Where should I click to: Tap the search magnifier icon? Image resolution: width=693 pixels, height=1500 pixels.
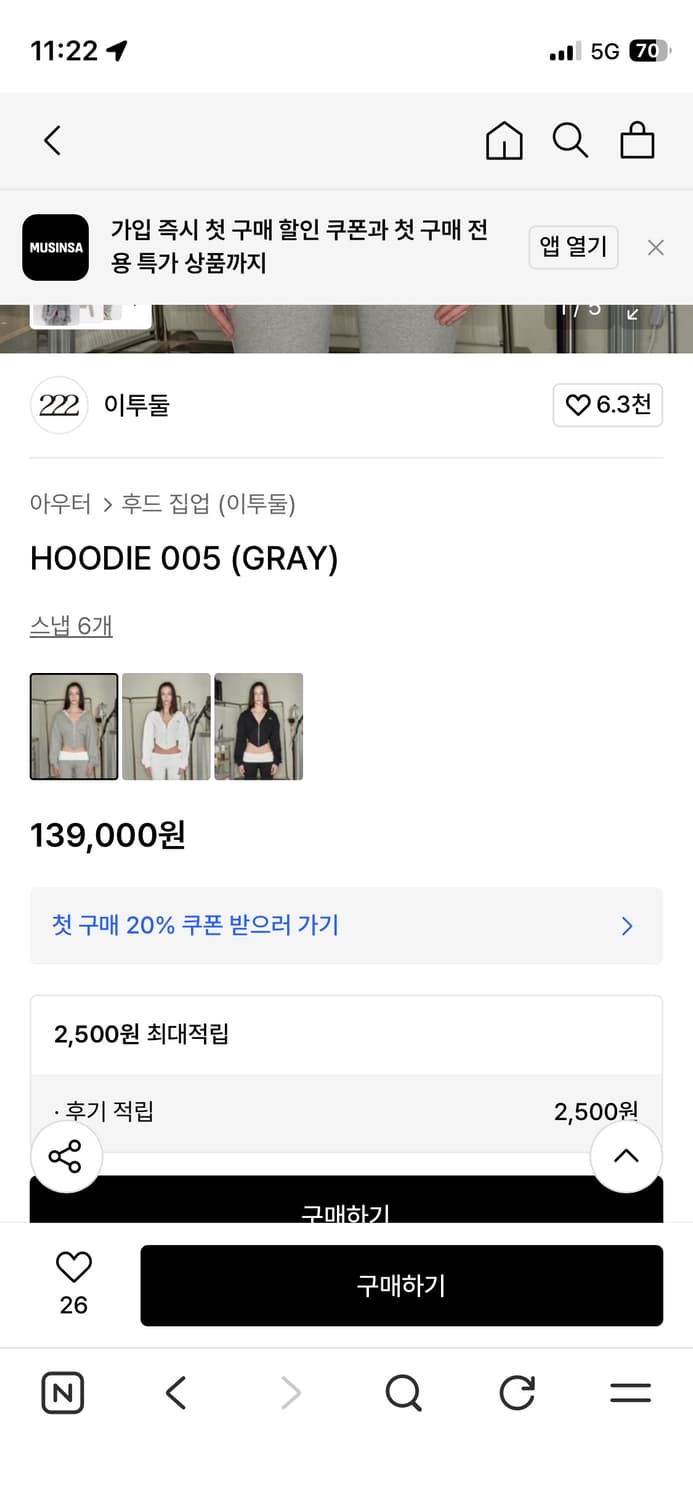pos(571,141)
